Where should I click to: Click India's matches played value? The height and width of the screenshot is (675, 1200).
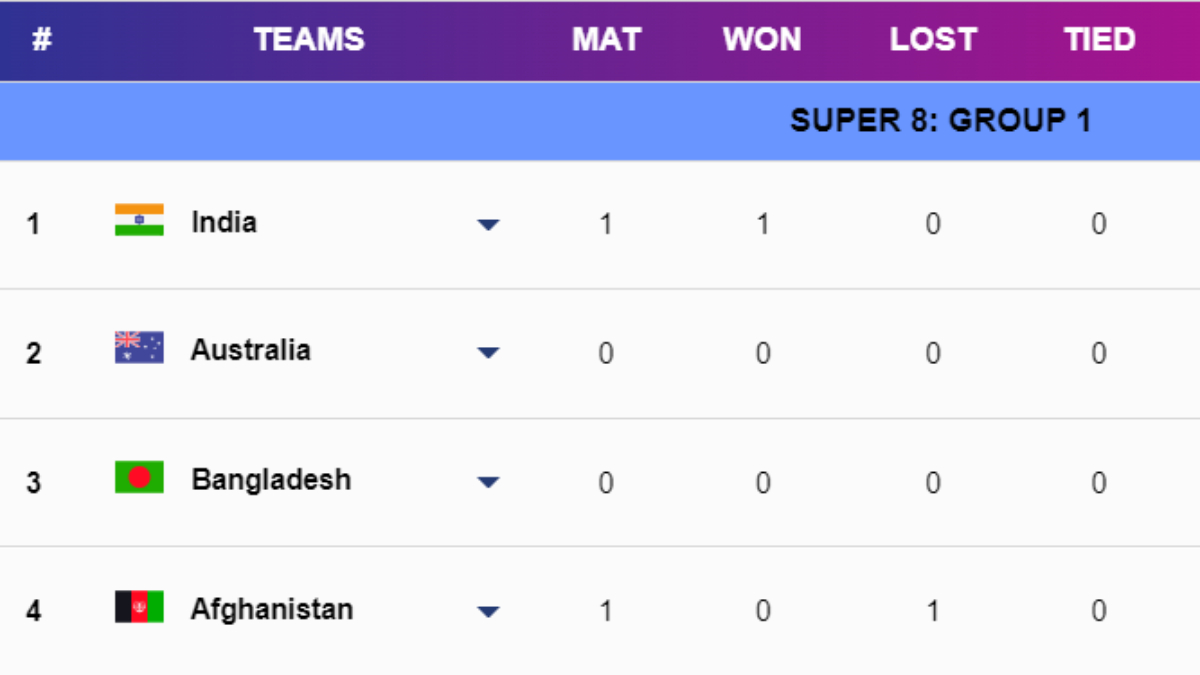[606, 224]
